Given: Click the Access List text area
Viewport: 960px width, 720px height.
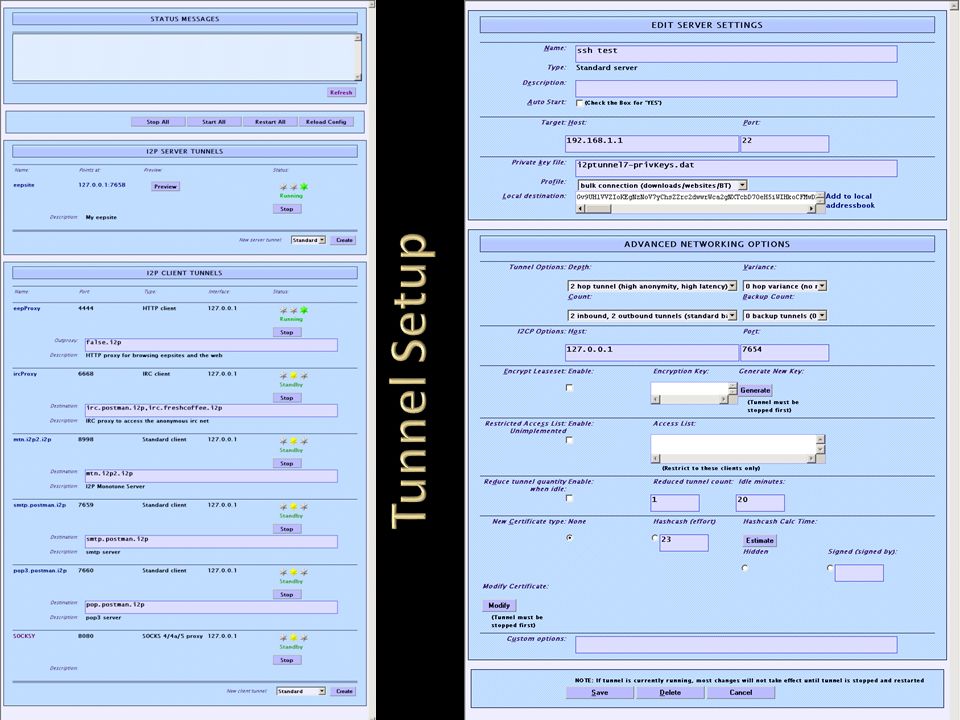Looking at the screenshot, I should point(733,444).
